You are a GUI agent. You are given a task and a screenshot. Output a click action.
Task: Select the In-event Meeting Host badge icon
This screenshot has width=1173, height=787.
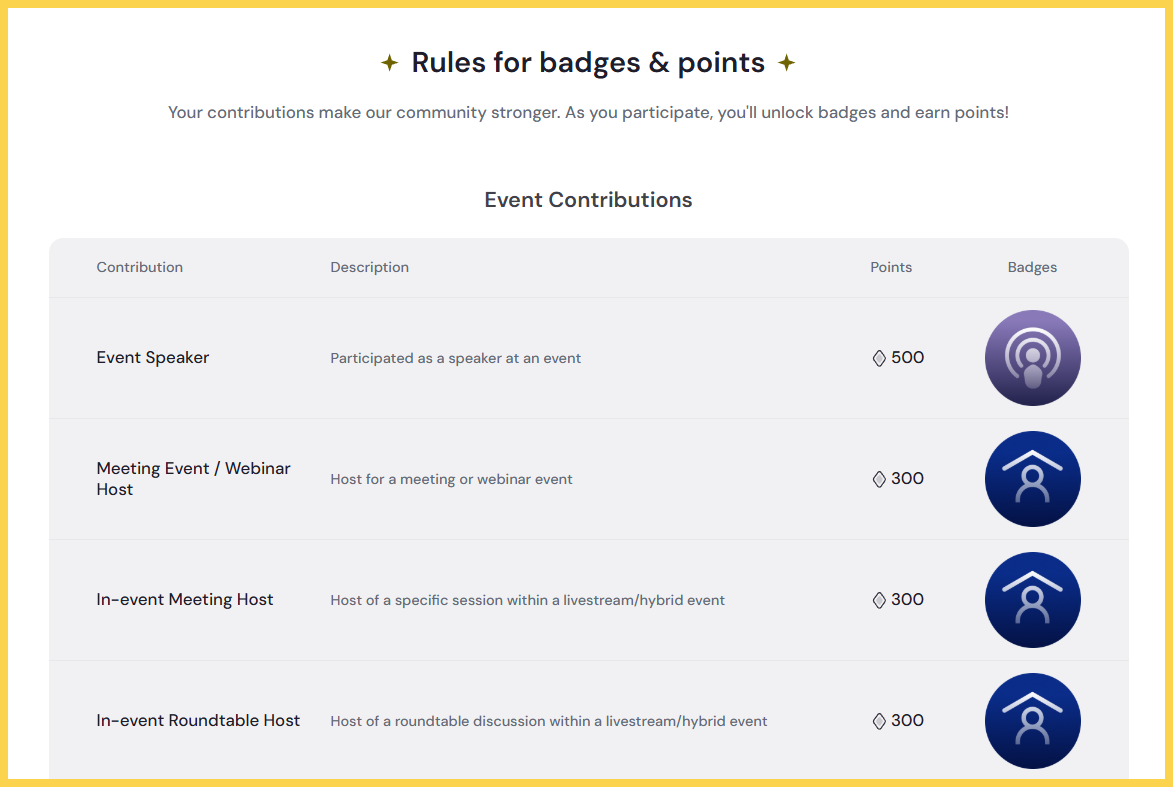click(1032, 600)
